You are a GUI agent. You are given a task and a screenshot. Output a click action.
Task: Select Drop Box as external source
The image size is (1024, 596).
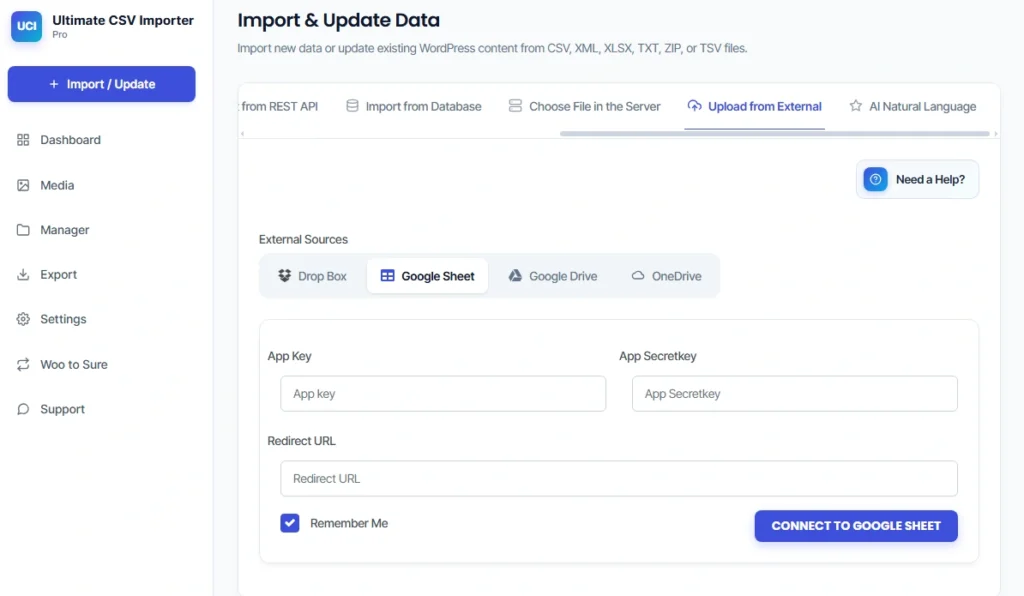click(312, 276)
